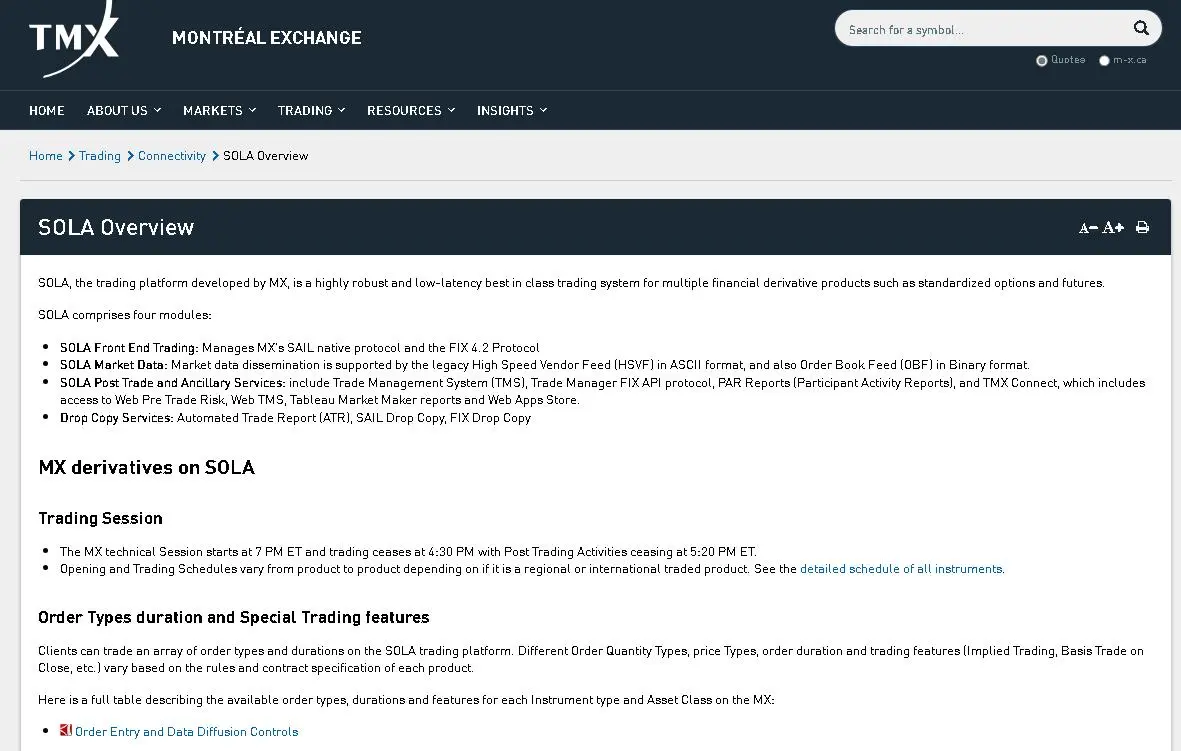Open the About Us menu

pos(117,111)
